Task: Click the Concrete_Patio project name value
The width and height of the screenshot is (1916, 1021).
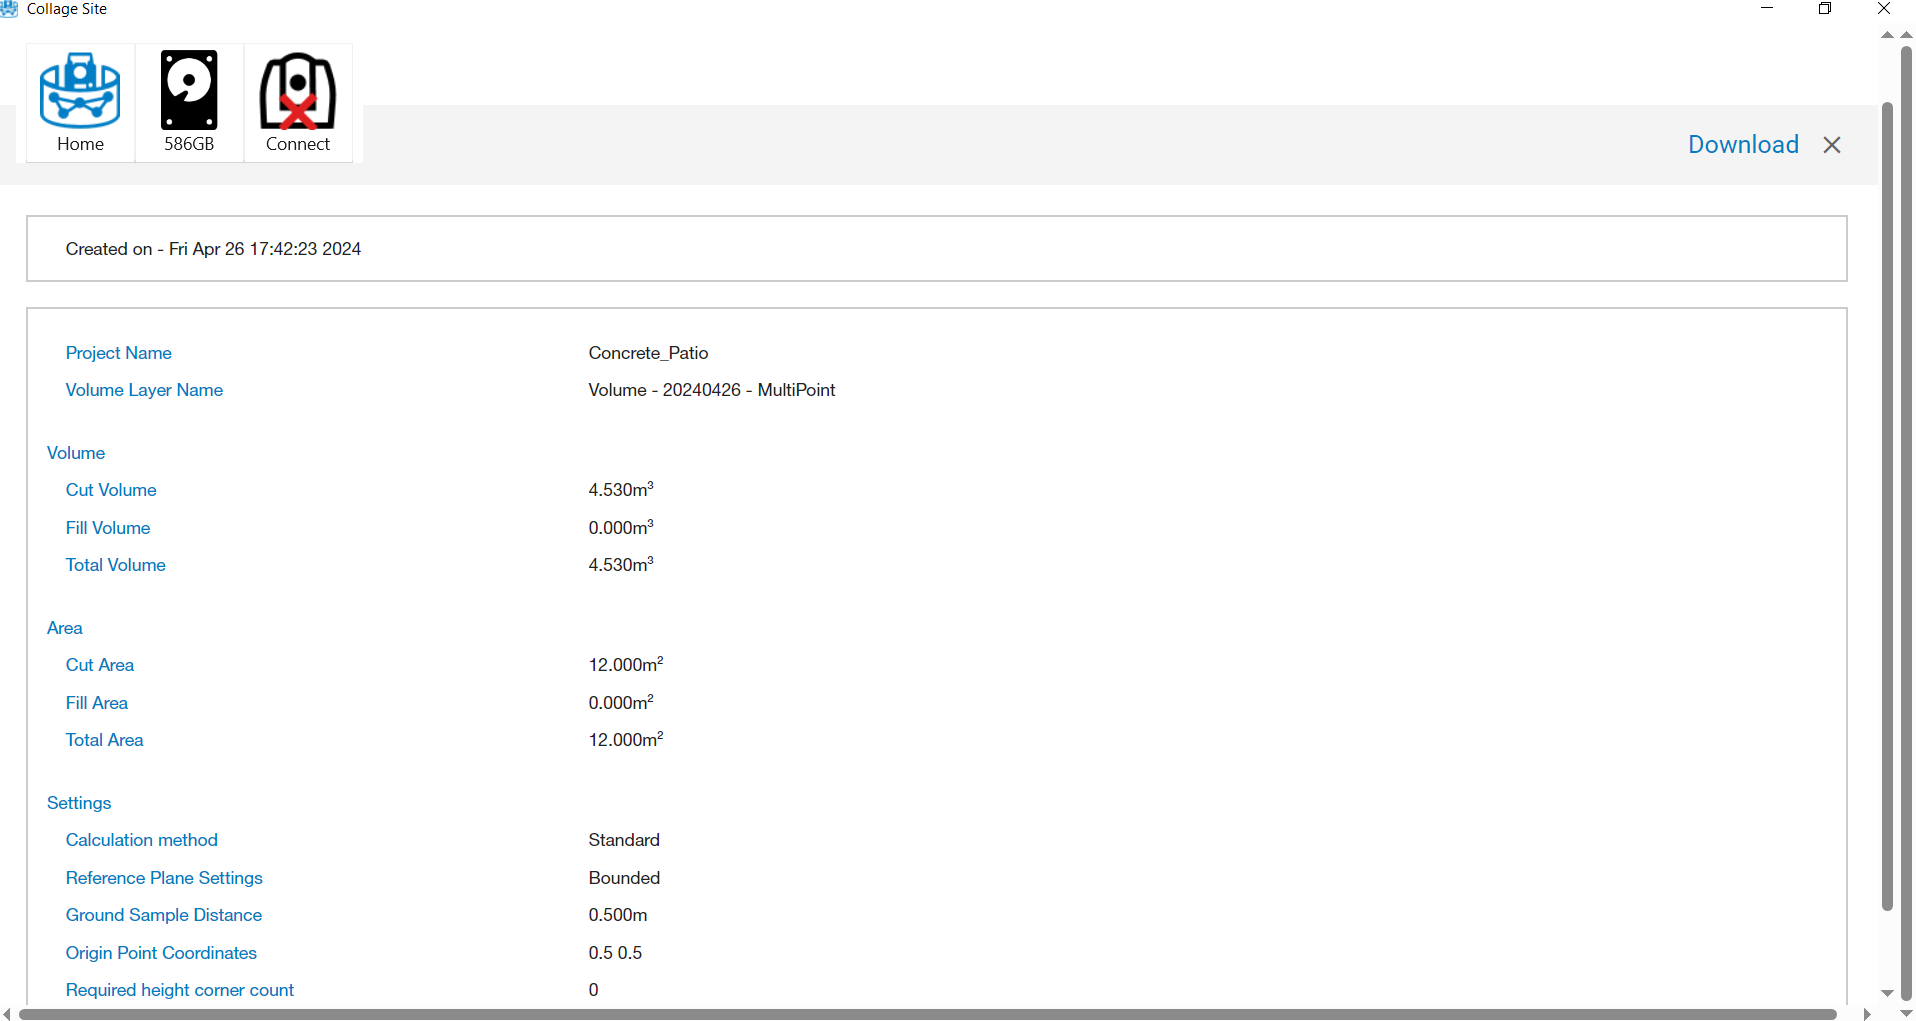Action: (648, 353)
